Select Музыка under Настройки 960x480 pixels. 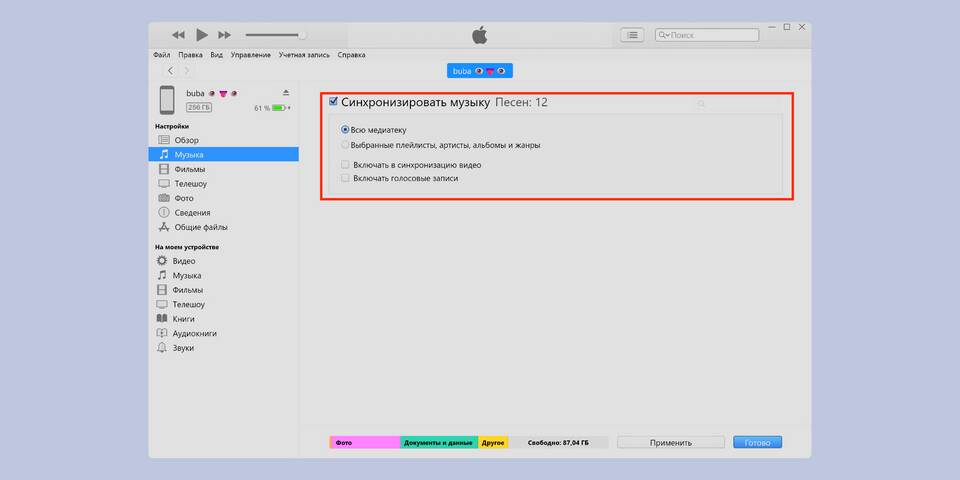[223, 154]
